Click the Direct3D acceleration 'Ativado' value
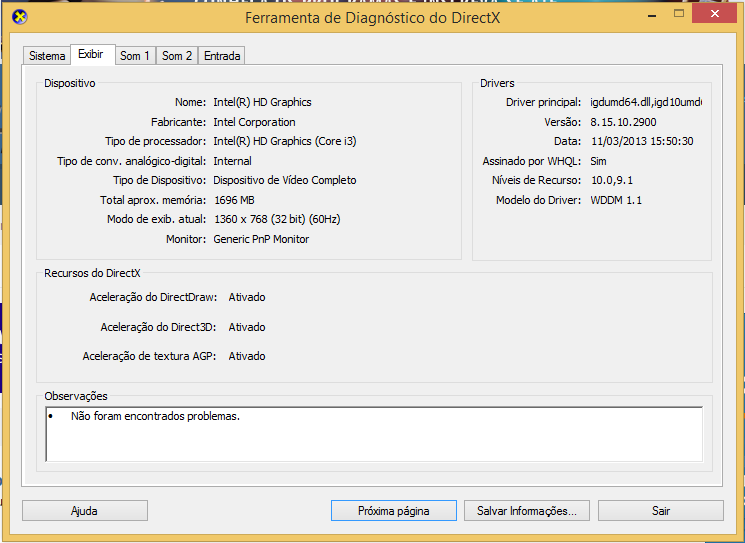This screenshot has height=543, width=745. click(x=247, y=327)
